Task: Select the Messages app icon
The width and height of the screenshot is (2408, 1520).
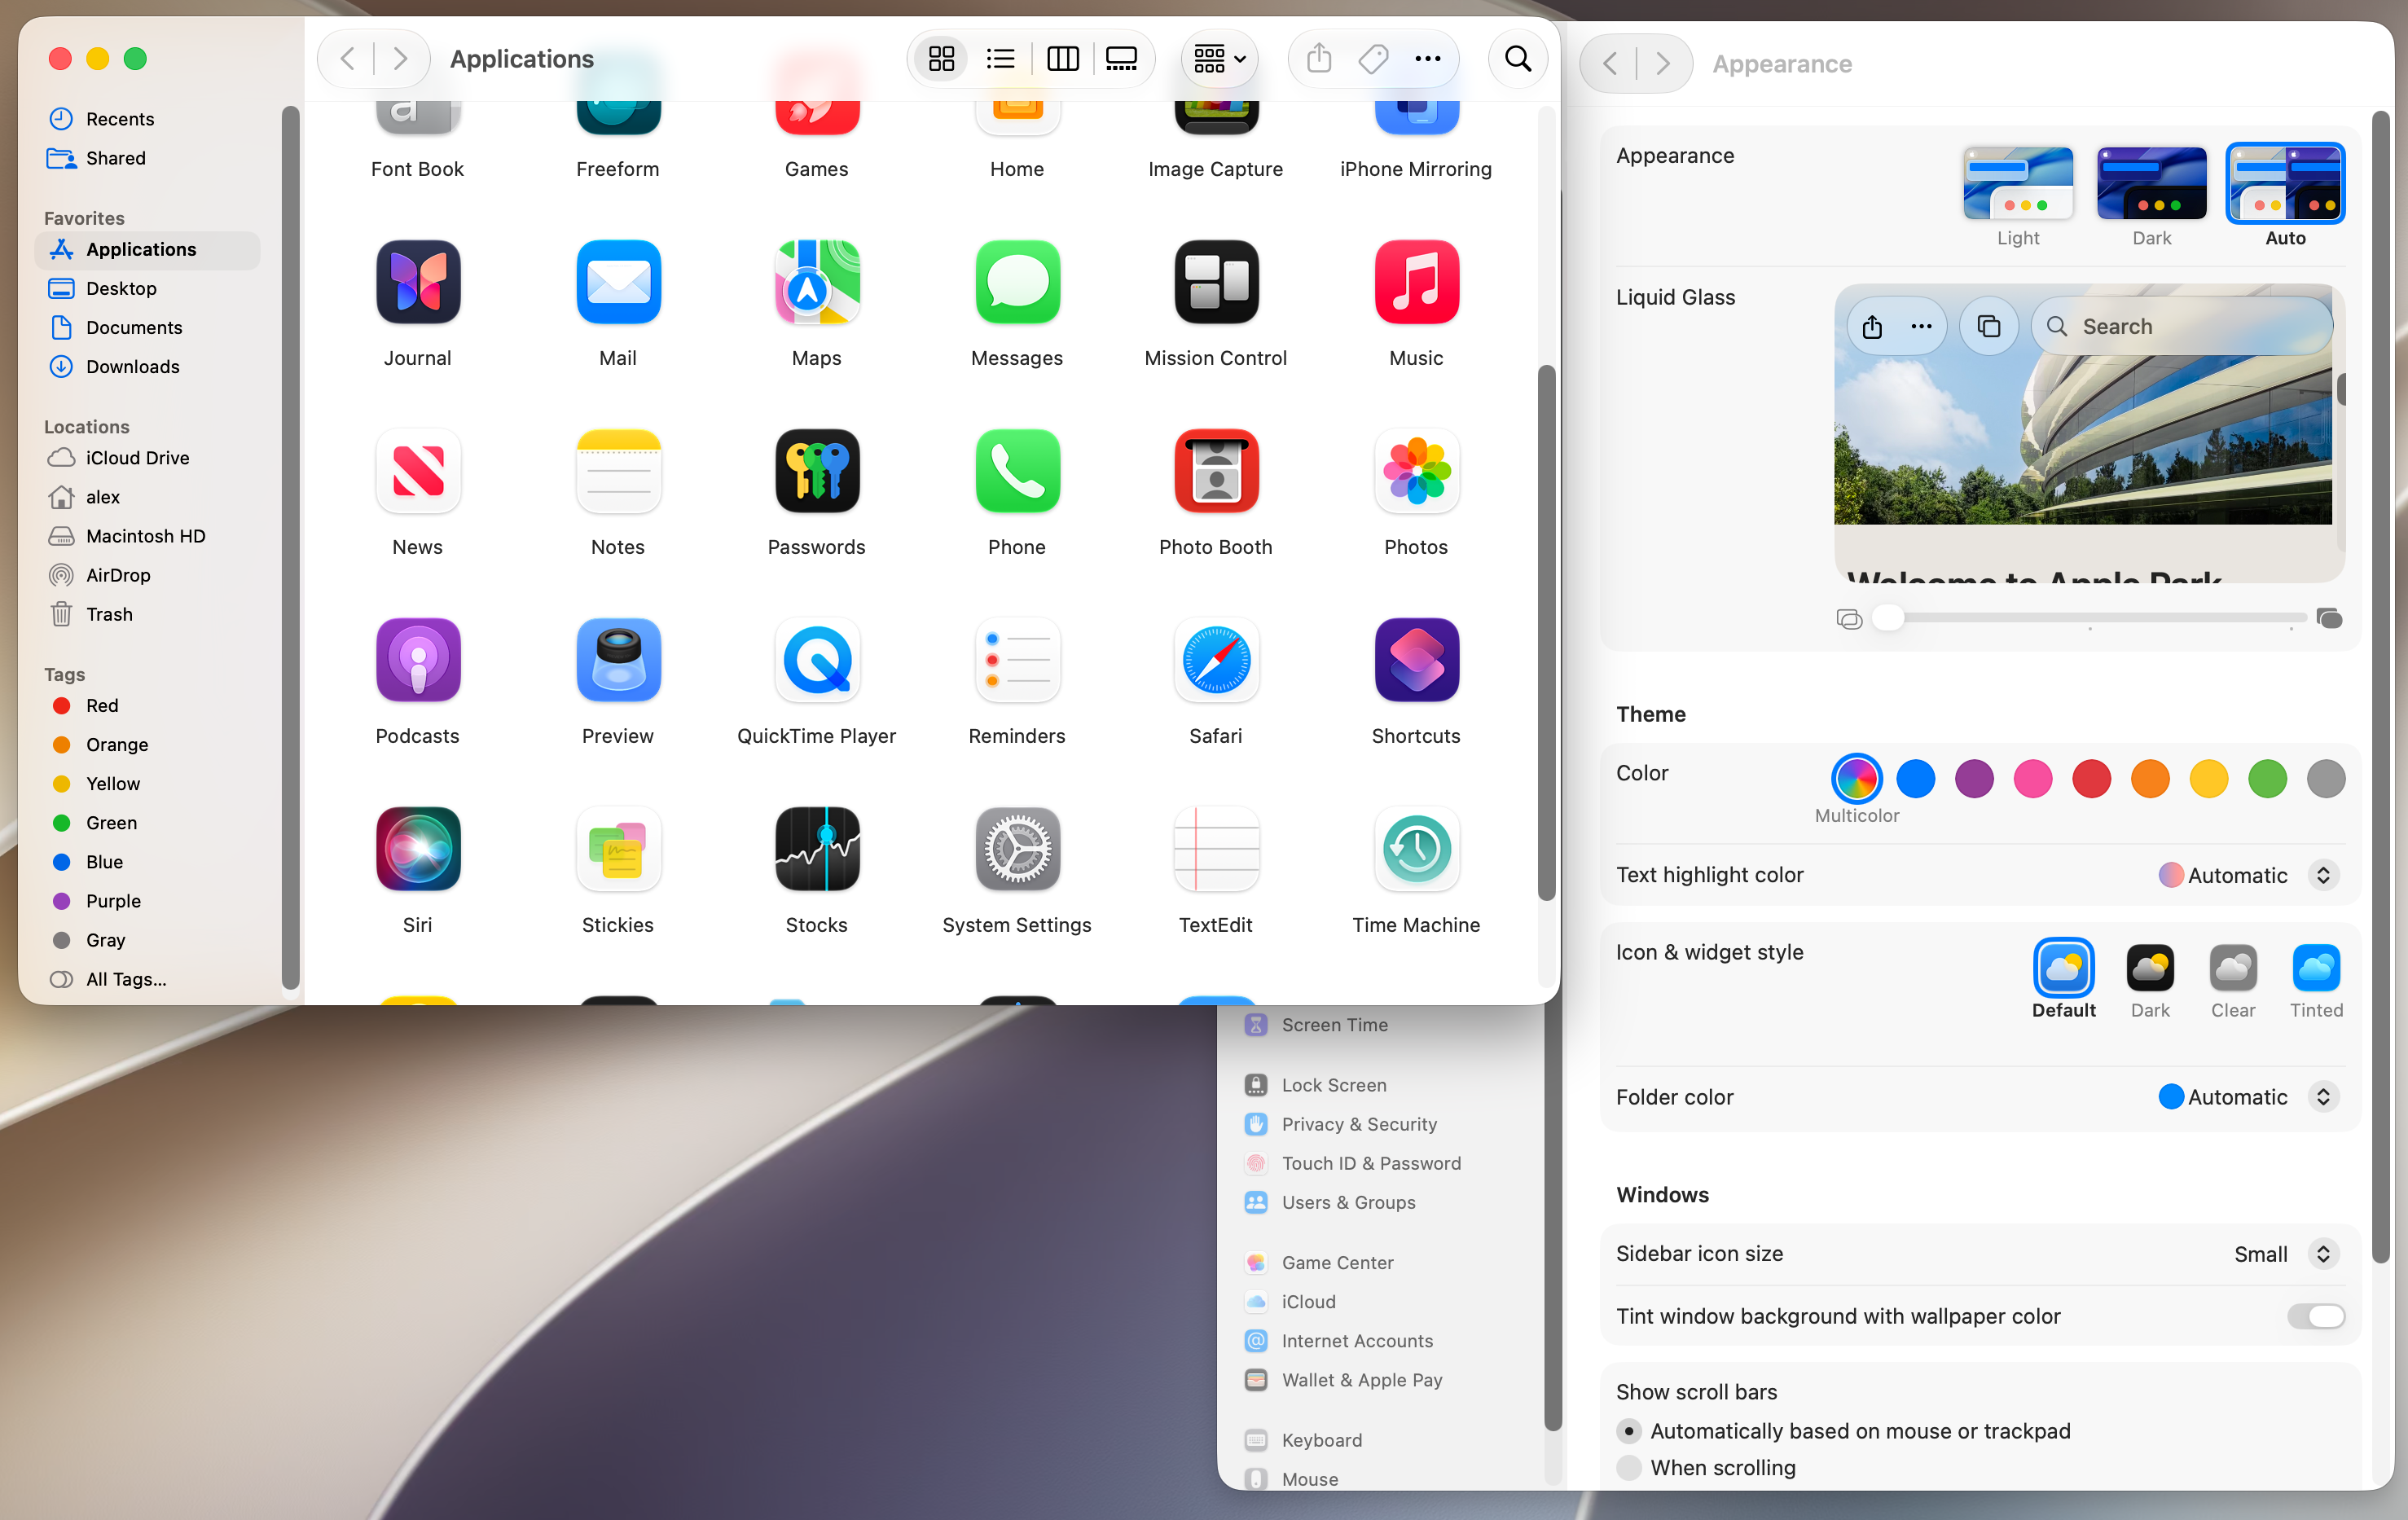Action: pos(1017,282)
